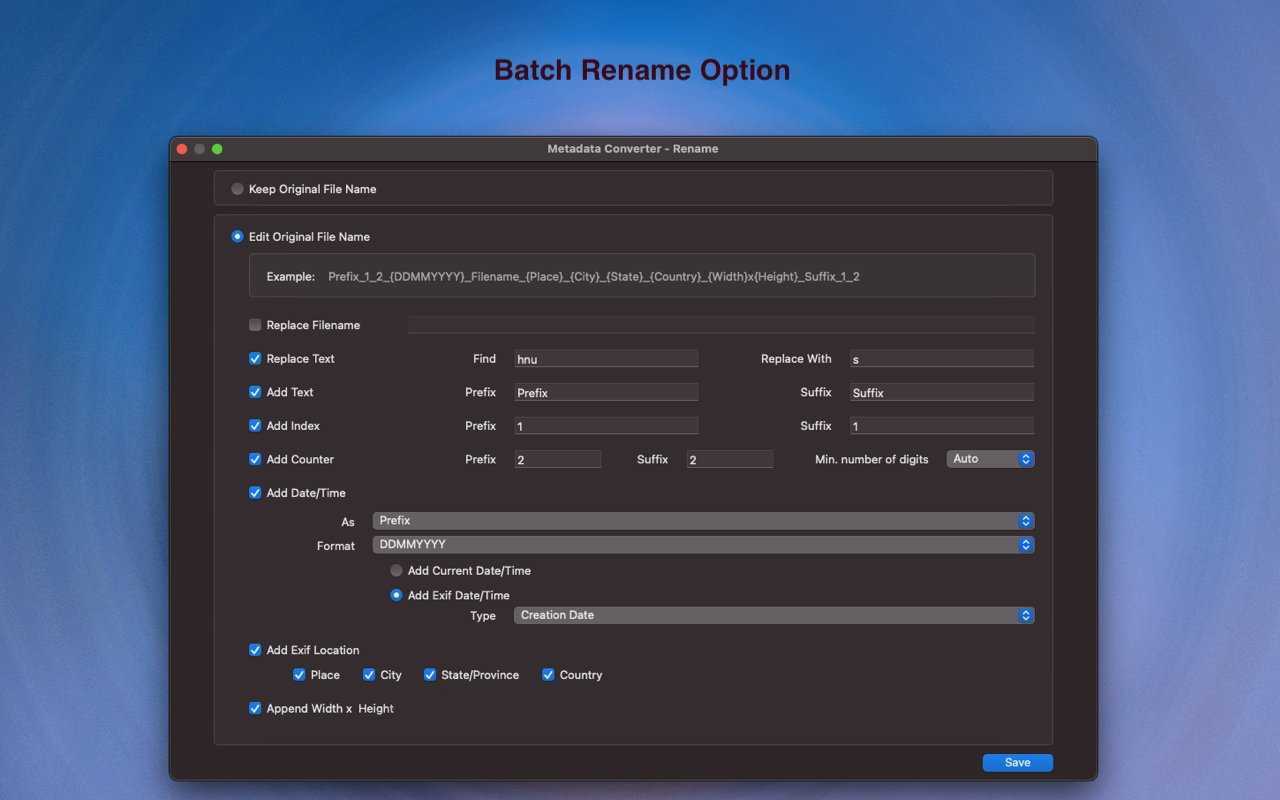Toggle the Add Counter checkbox
Screen dimensions: 1280x800
(255, 459)
